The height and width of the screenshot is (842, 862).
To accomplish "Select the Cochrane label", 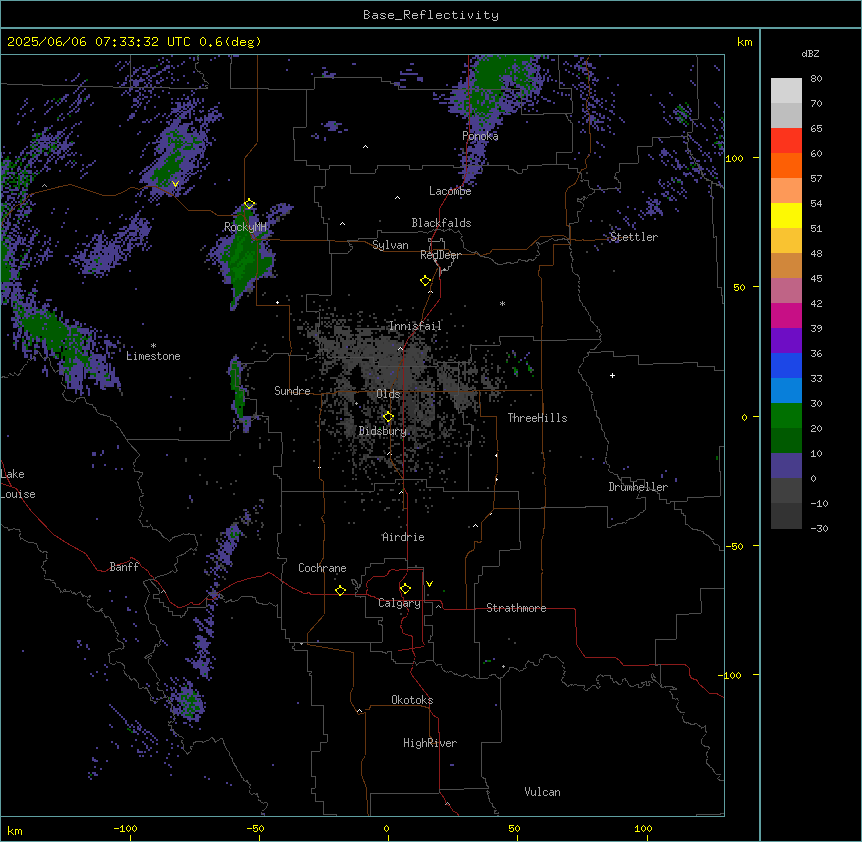I will [x=322, y=568].
